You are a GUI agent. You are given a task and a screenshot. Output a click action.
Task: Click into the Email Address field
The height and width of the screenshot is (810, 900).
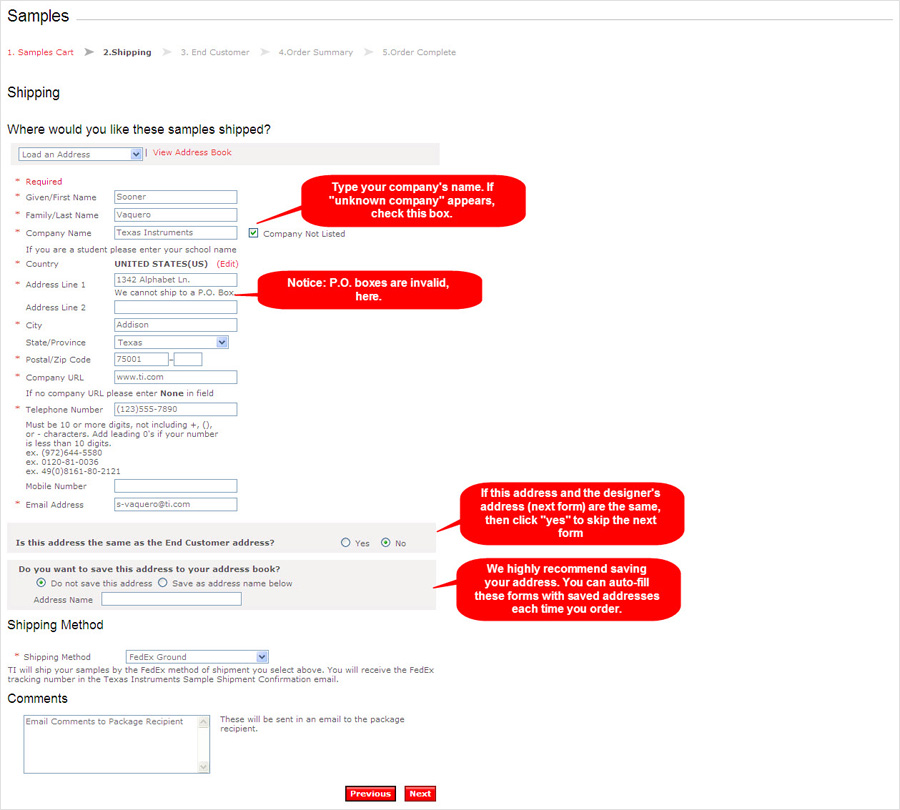(x=175, y=504)
